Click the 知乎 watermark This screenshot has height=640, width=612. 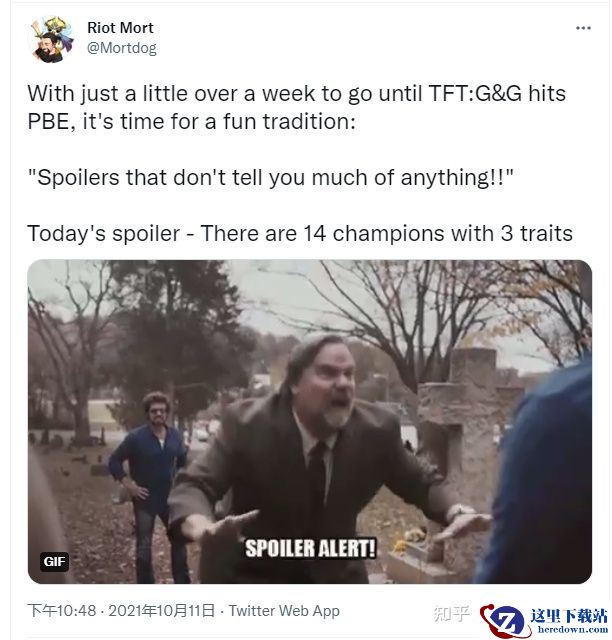click(x=451, y=613)
